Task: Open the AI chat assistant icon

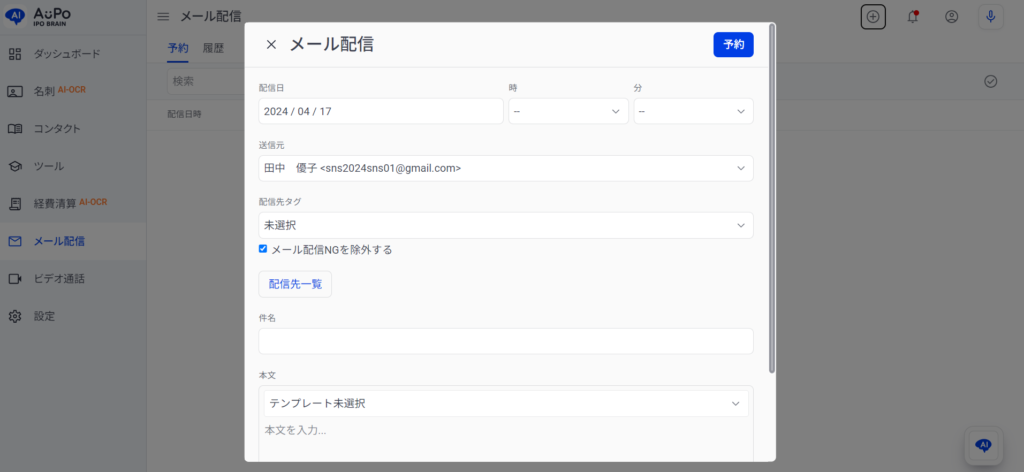Action: (983, 446)
